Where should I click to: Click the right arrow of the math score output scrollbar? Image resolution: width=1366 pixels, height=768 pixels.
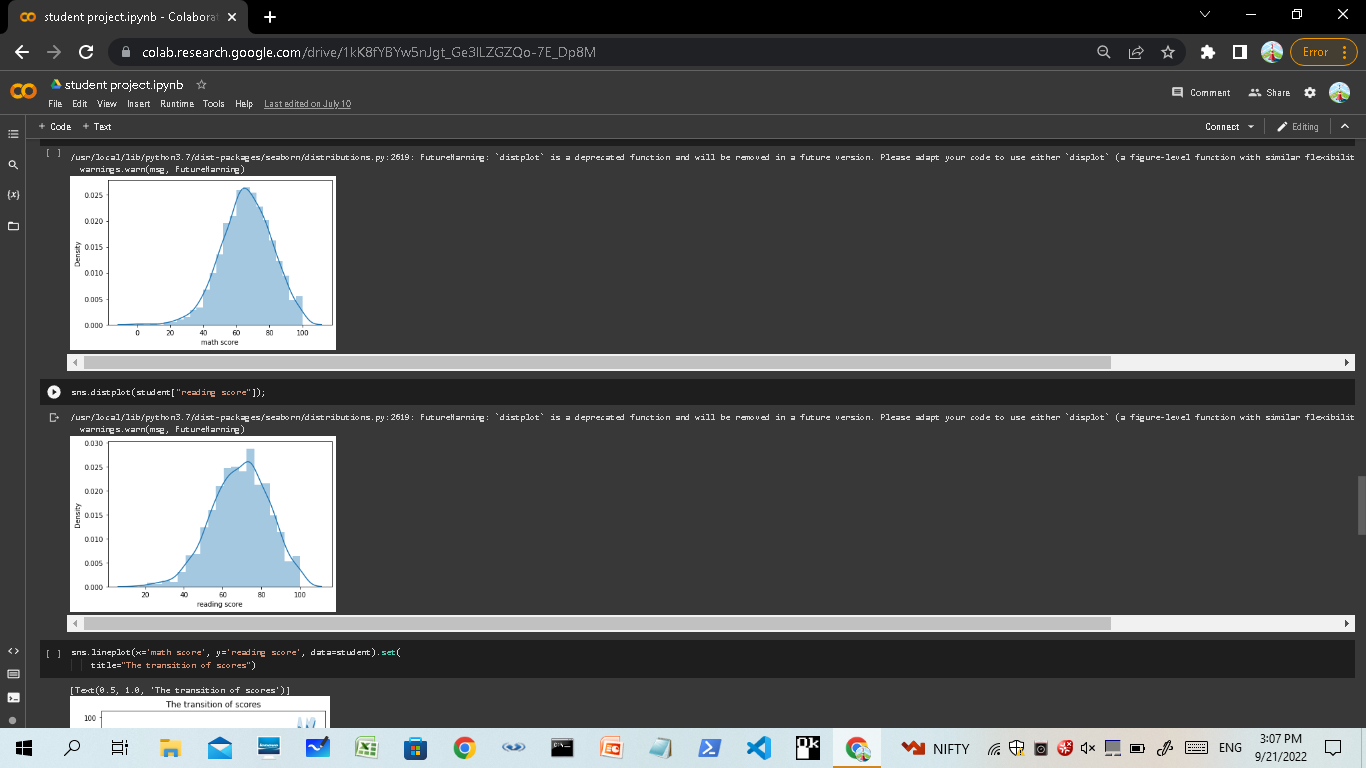1347,362
